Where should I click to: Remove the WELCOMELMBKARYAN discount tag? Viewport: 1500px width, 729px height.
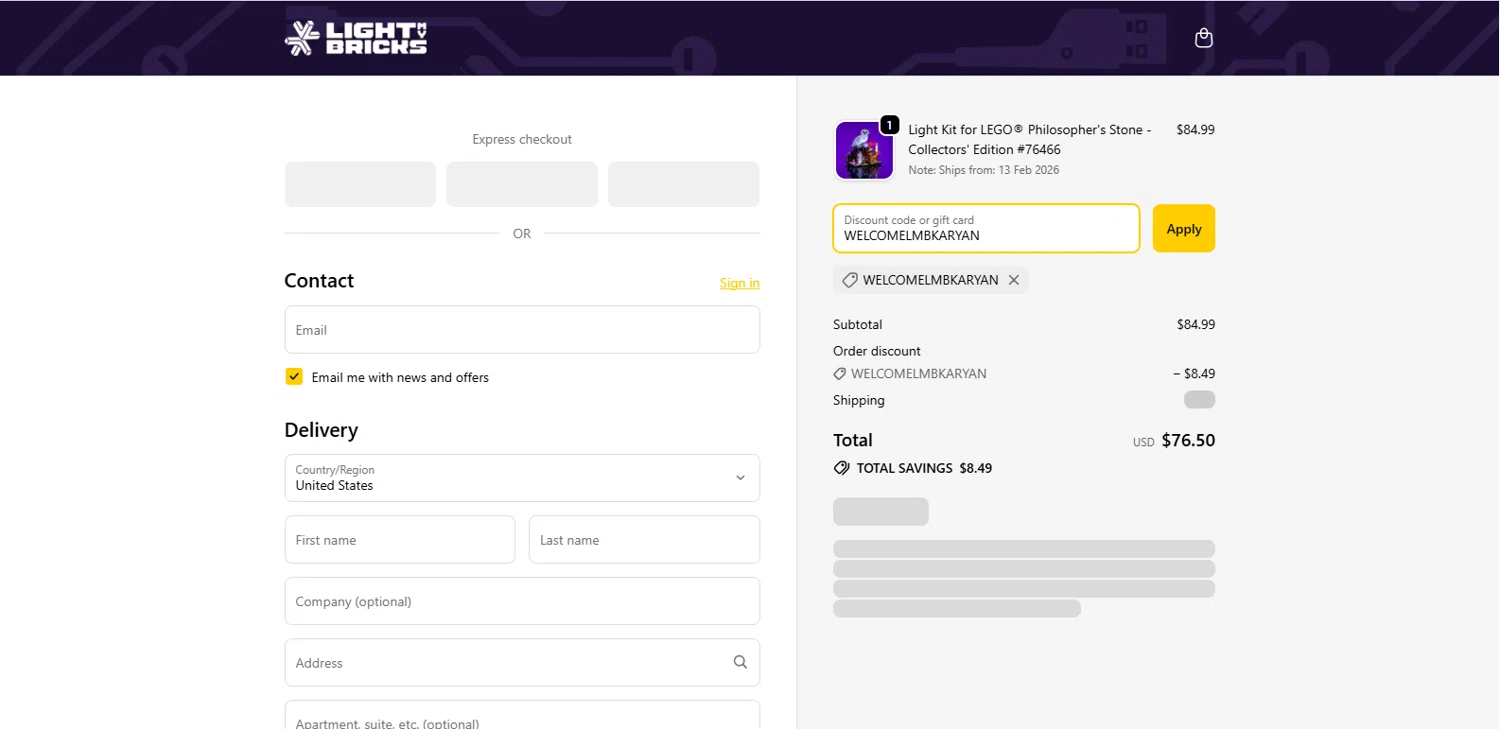point(1014,280)
